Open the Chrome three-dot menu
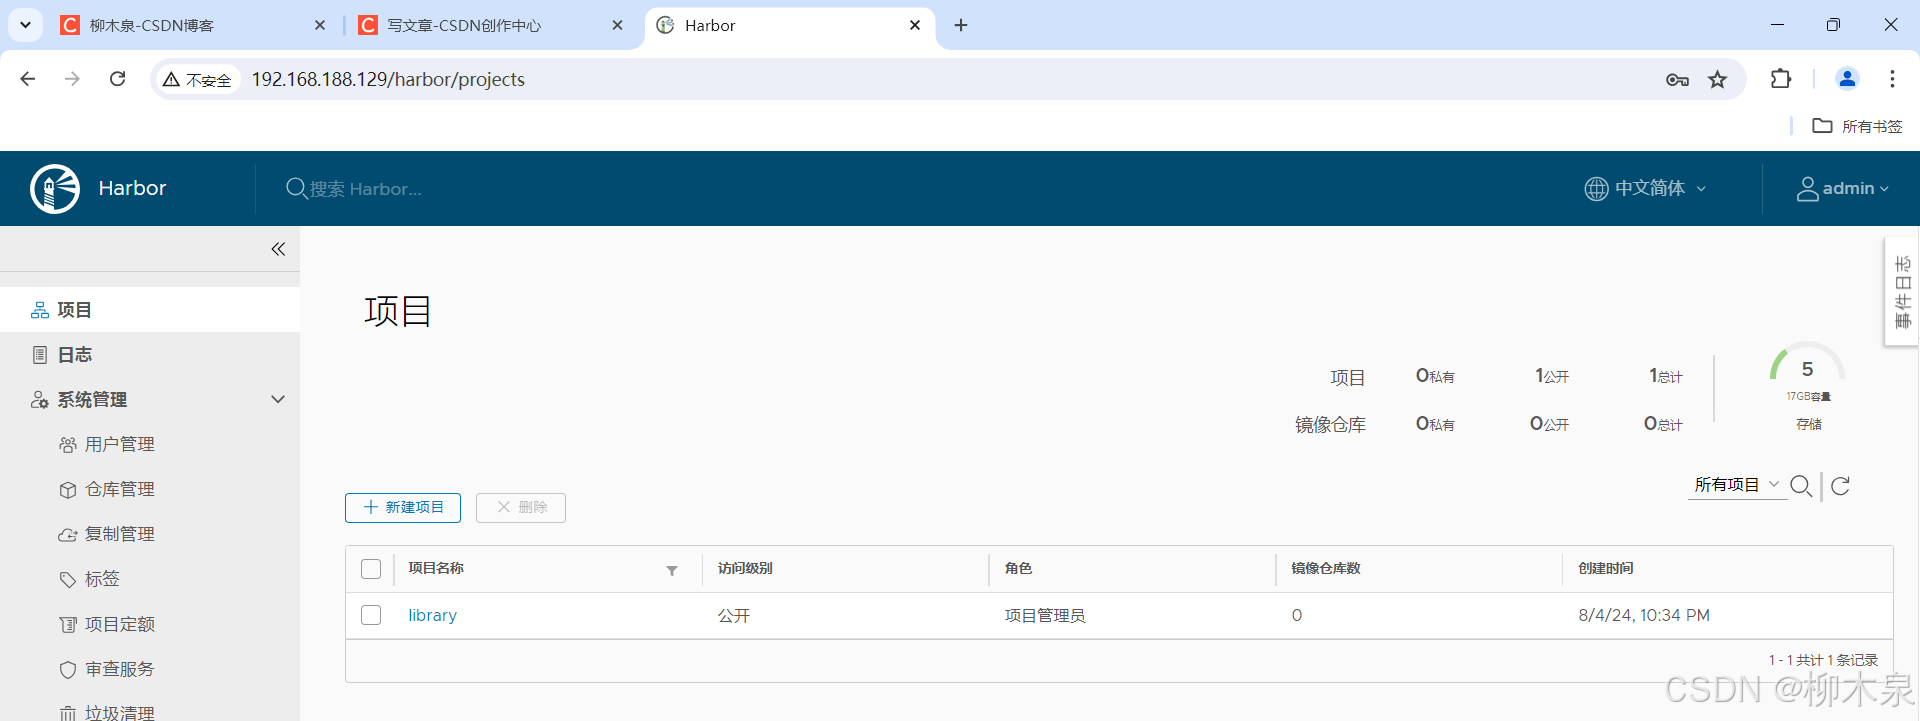This screenshot has width=1920, height=721. click(1892, 79)
